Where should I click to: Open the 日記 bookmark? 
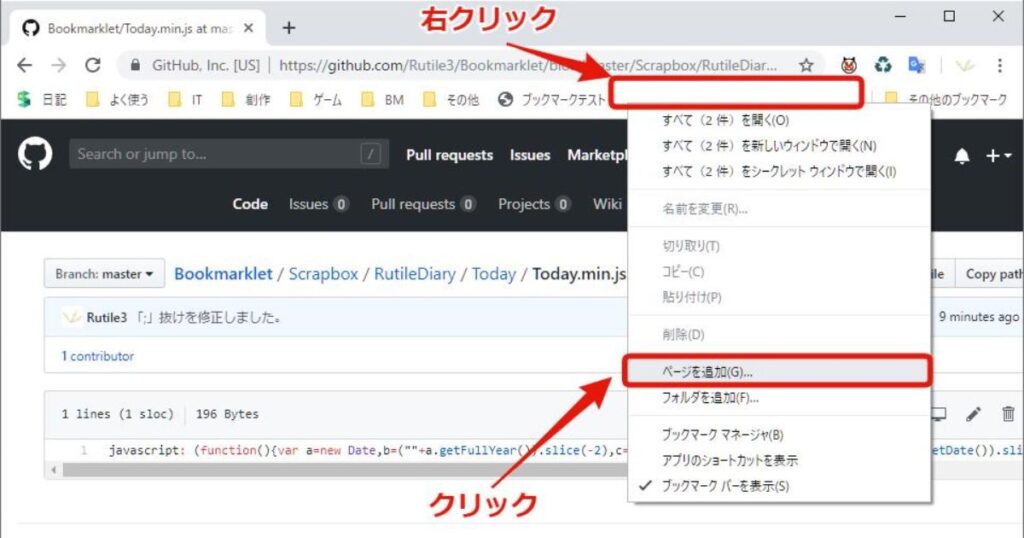pos(42,99)
